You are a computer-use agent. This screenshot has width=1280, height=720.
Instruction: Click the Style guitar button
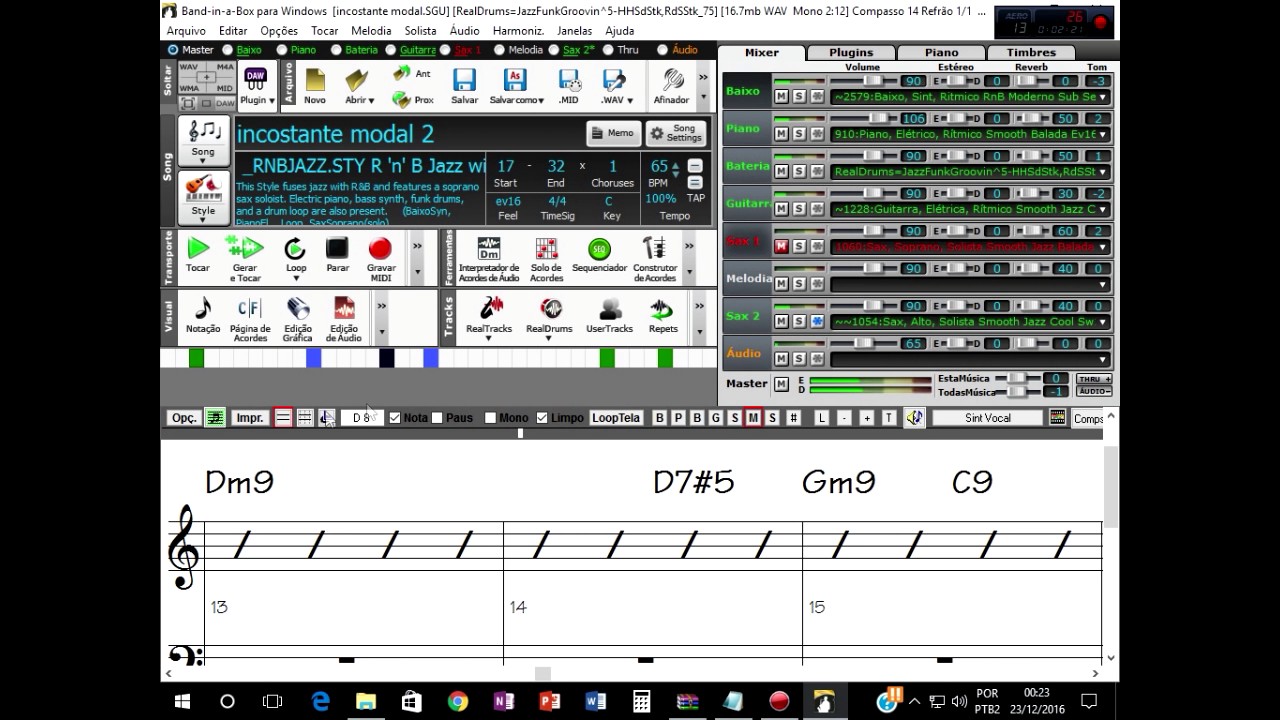pyautogui.click(x=203, y=197)
